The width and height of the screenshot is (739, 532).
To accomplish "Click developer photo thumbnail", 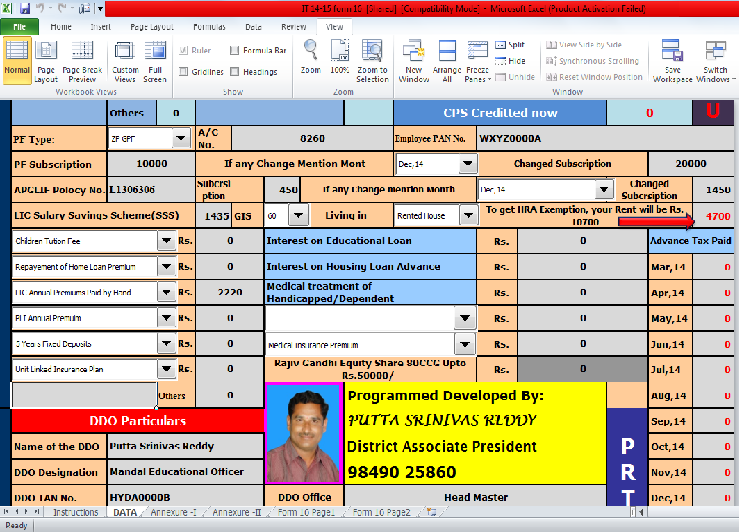I will pos(304,434).
